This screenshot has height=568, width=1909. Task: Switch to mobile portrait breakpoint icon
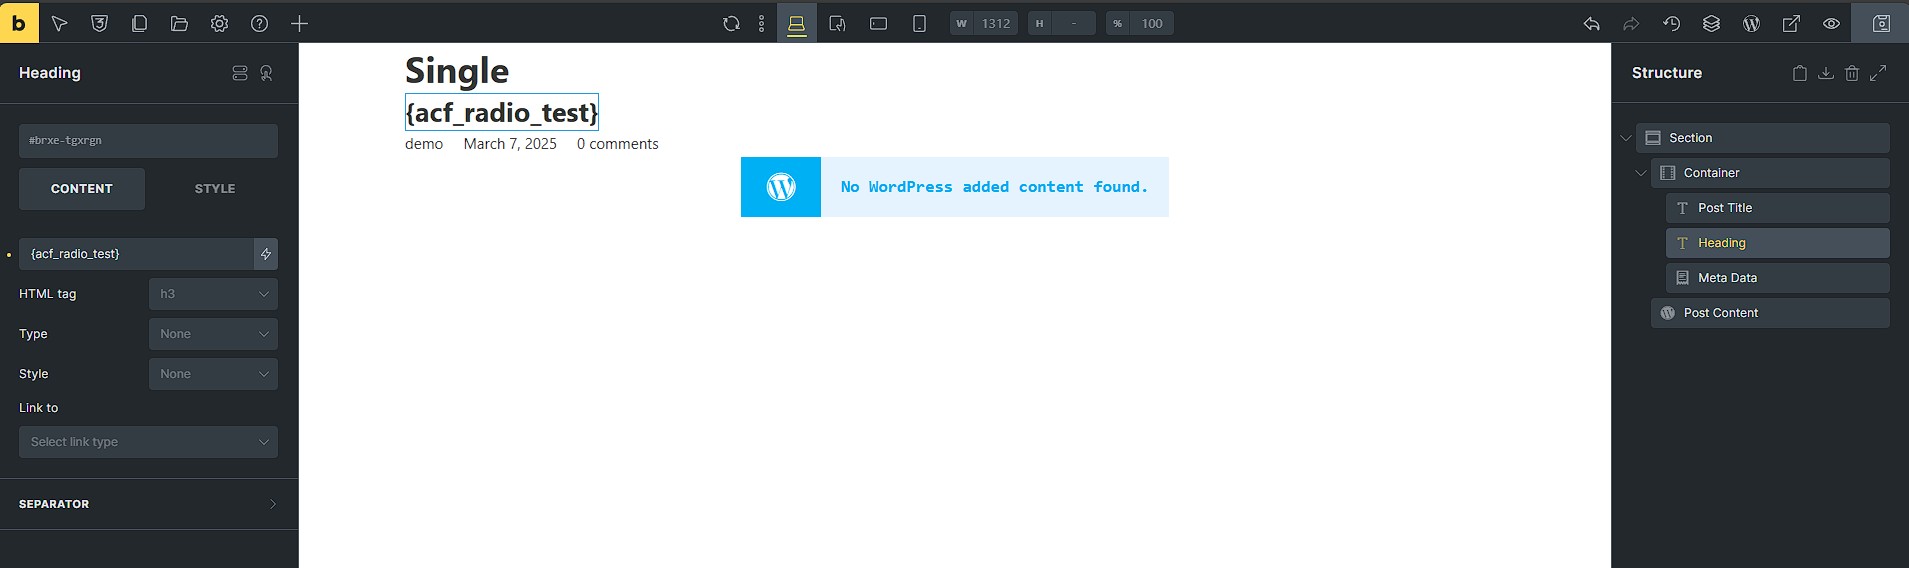point(919,23)
